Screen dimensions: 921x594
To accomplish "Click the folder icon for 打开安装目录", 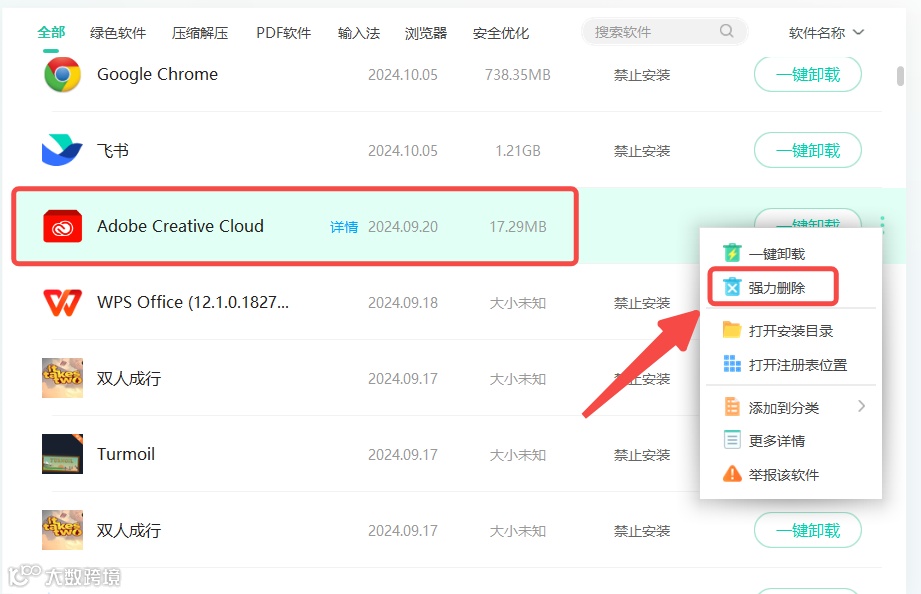I will [x=732, y=330].
